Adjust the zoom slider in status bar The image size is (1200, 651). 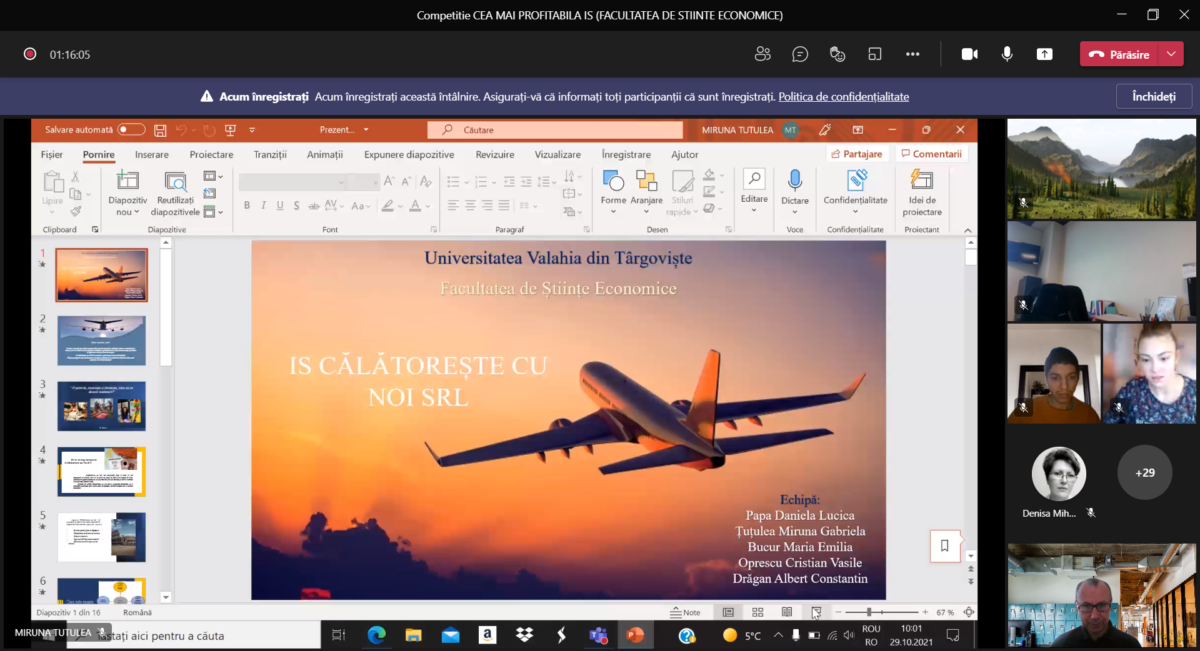pos(869,612)
